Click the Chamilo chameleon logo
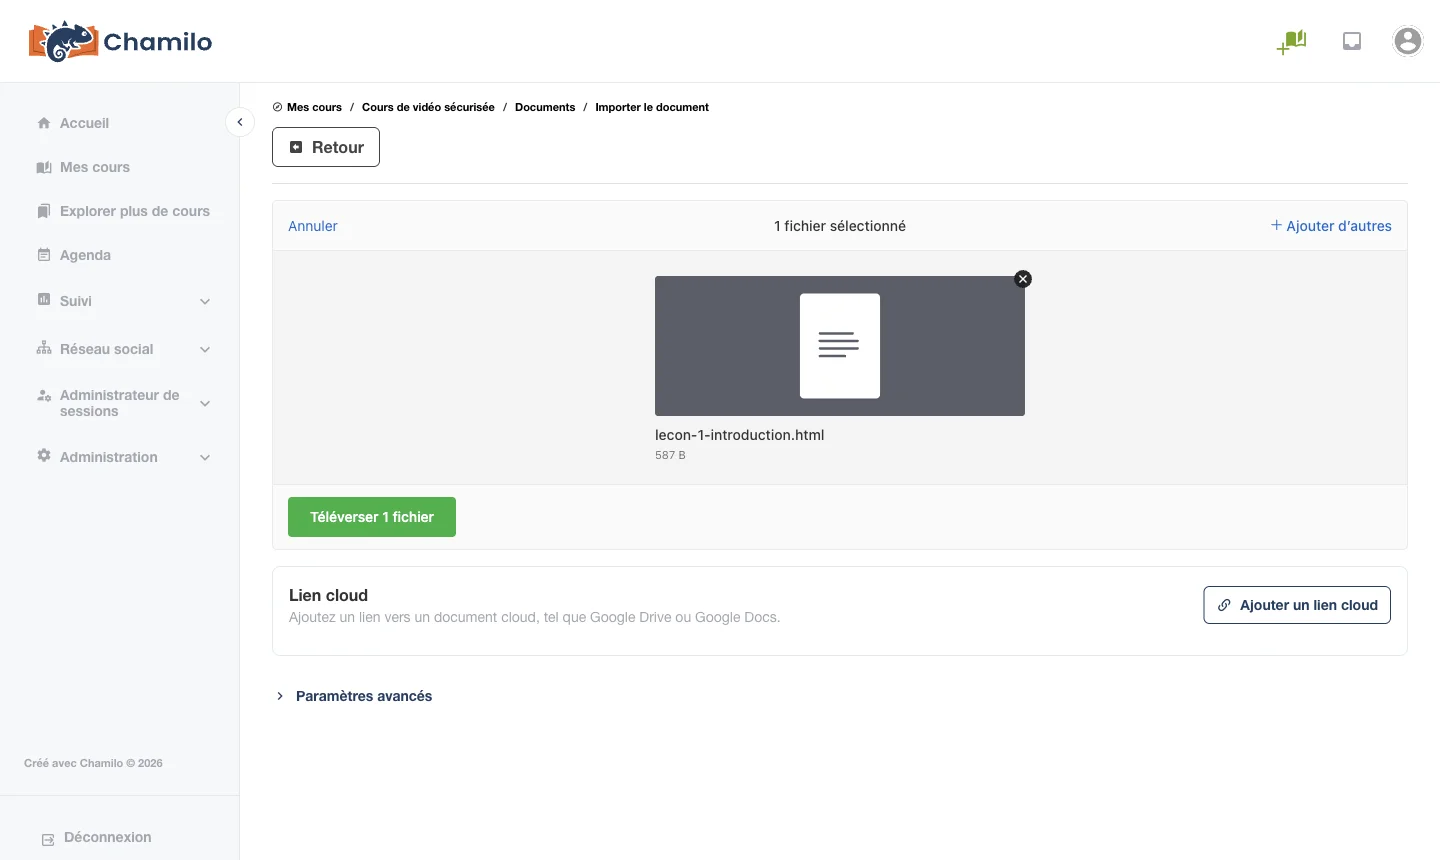The width and height of the screenshot is (1440, 860). click(120, 41)
